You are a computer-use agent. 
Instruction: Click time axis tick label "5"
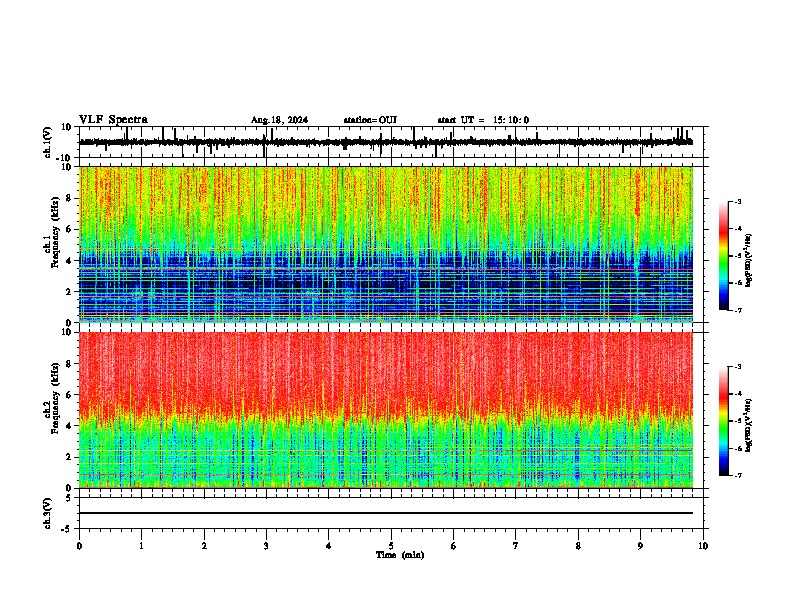point(391,546)
